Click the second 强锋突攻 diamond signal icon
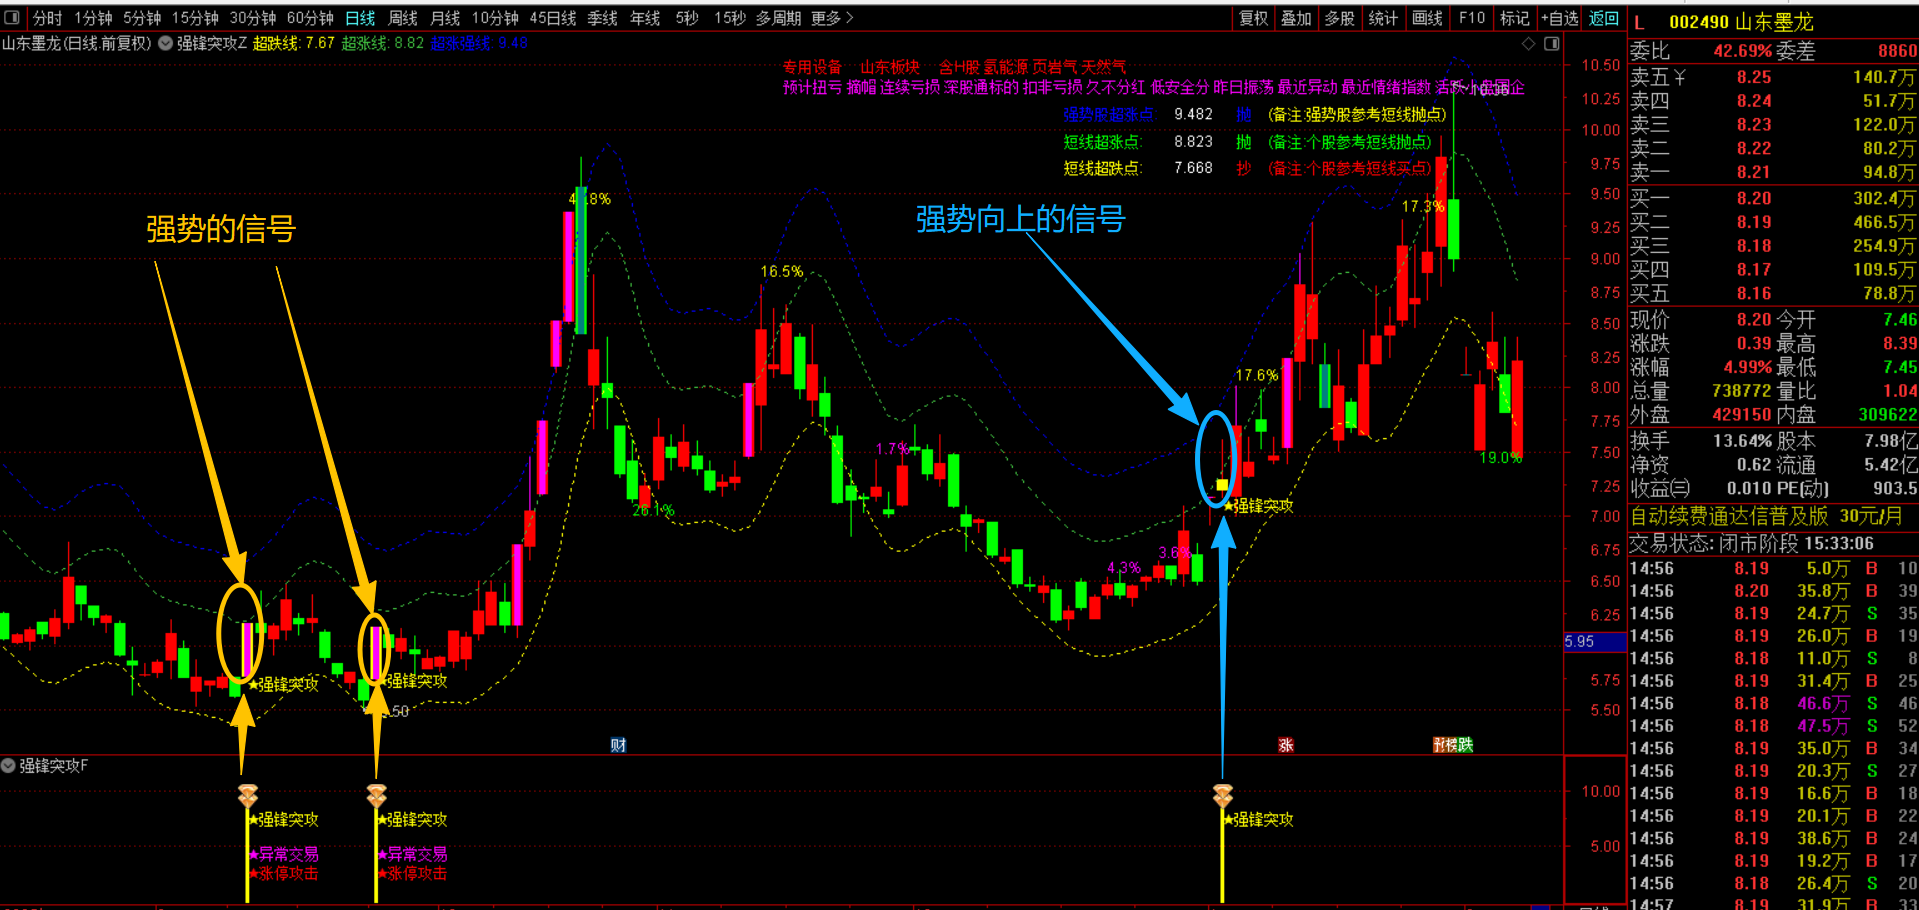 (376, 796)
